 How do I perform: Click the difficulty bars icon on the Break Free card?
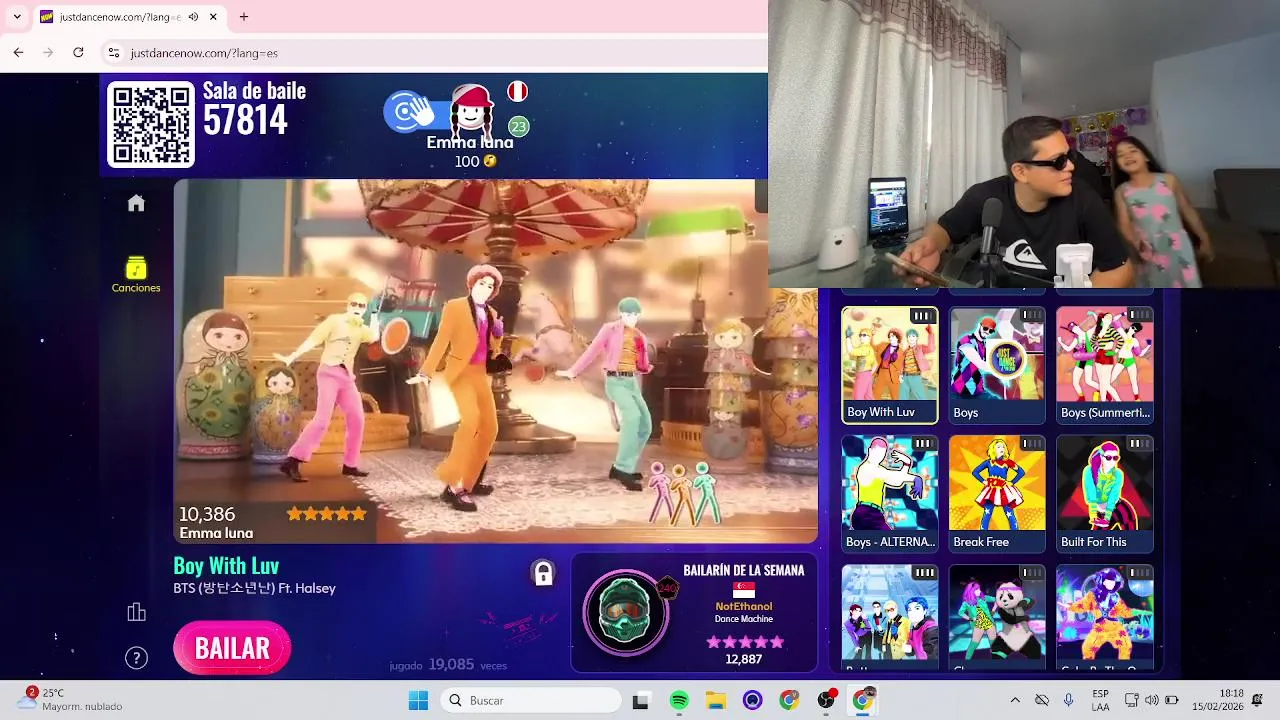point(1030,444)
